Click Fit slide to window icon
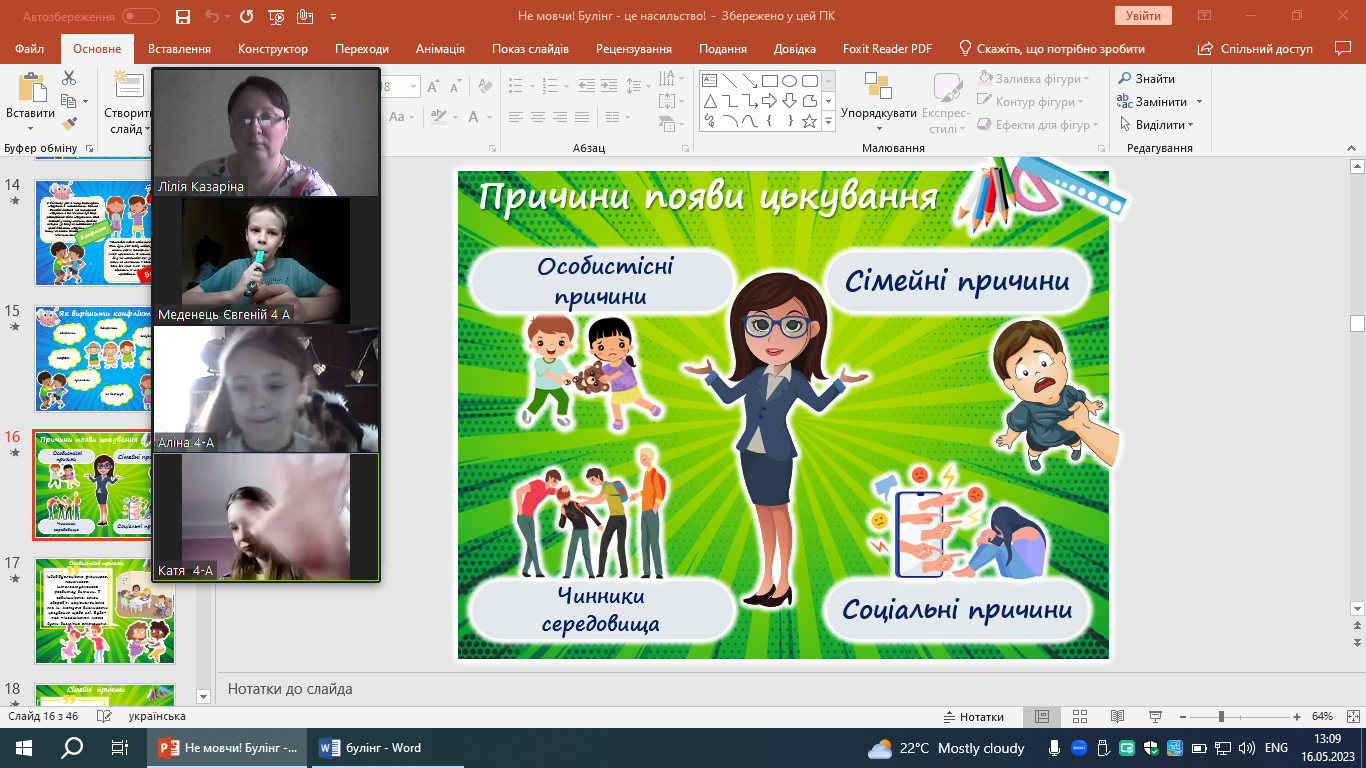The height and width of the screenshot is (768, 1366). (1351, 717)
